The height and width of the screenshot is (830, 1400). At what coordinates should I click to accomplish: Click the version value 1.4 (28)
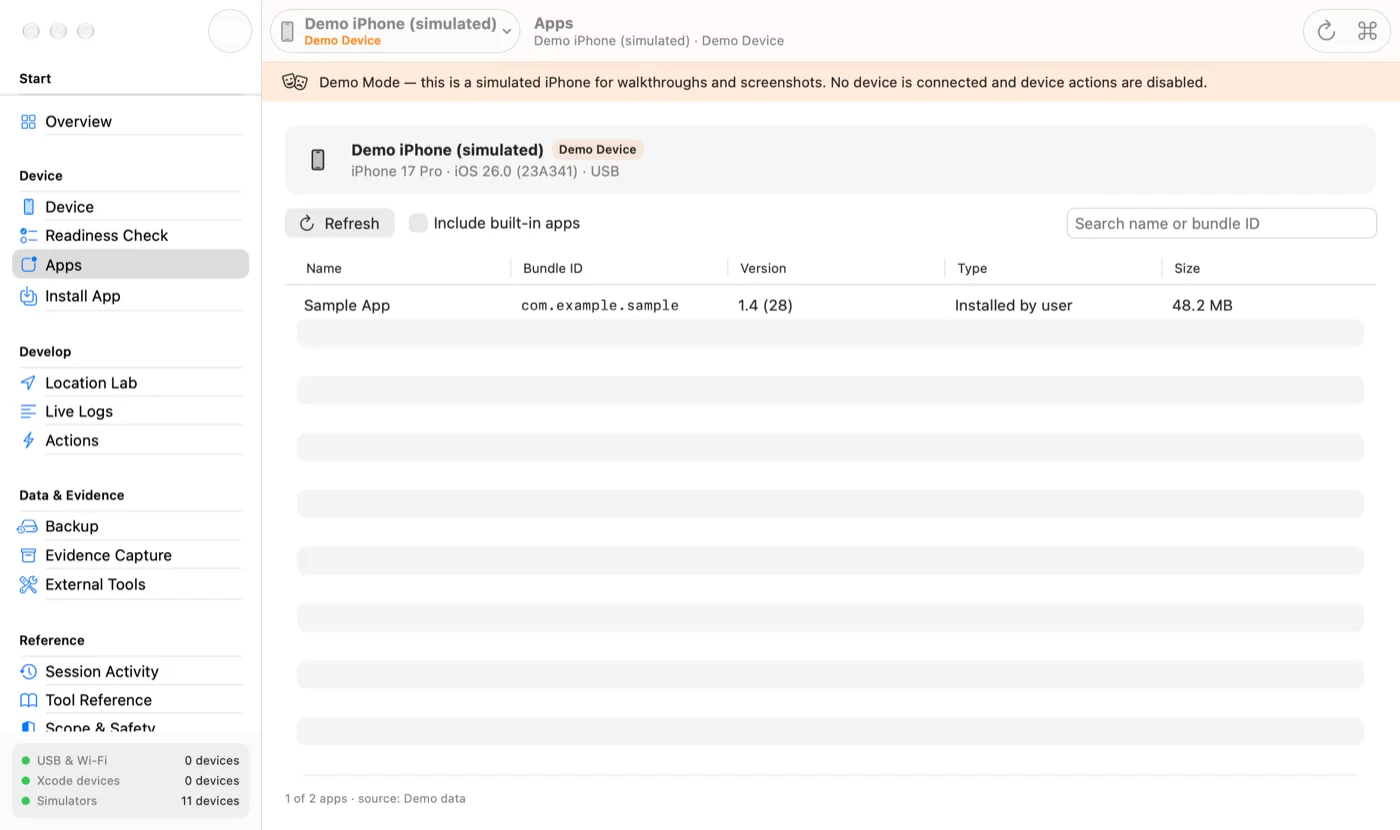(765, 305)
